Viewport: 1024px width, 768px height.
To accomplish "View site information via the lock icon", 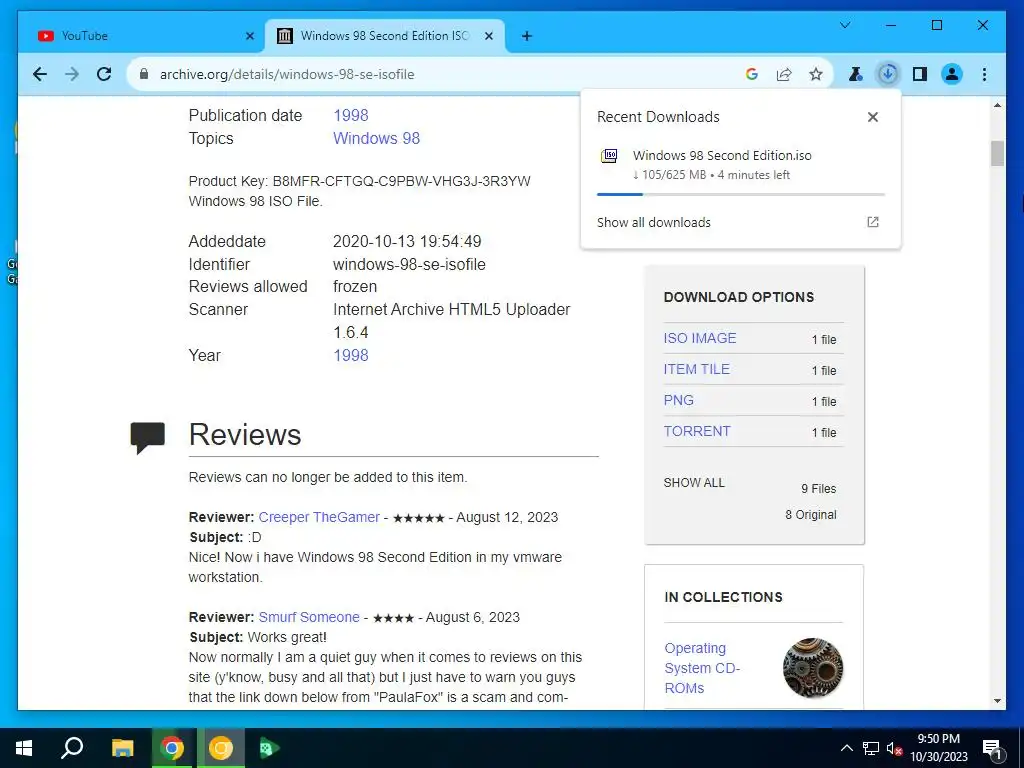I will point(144,74).
